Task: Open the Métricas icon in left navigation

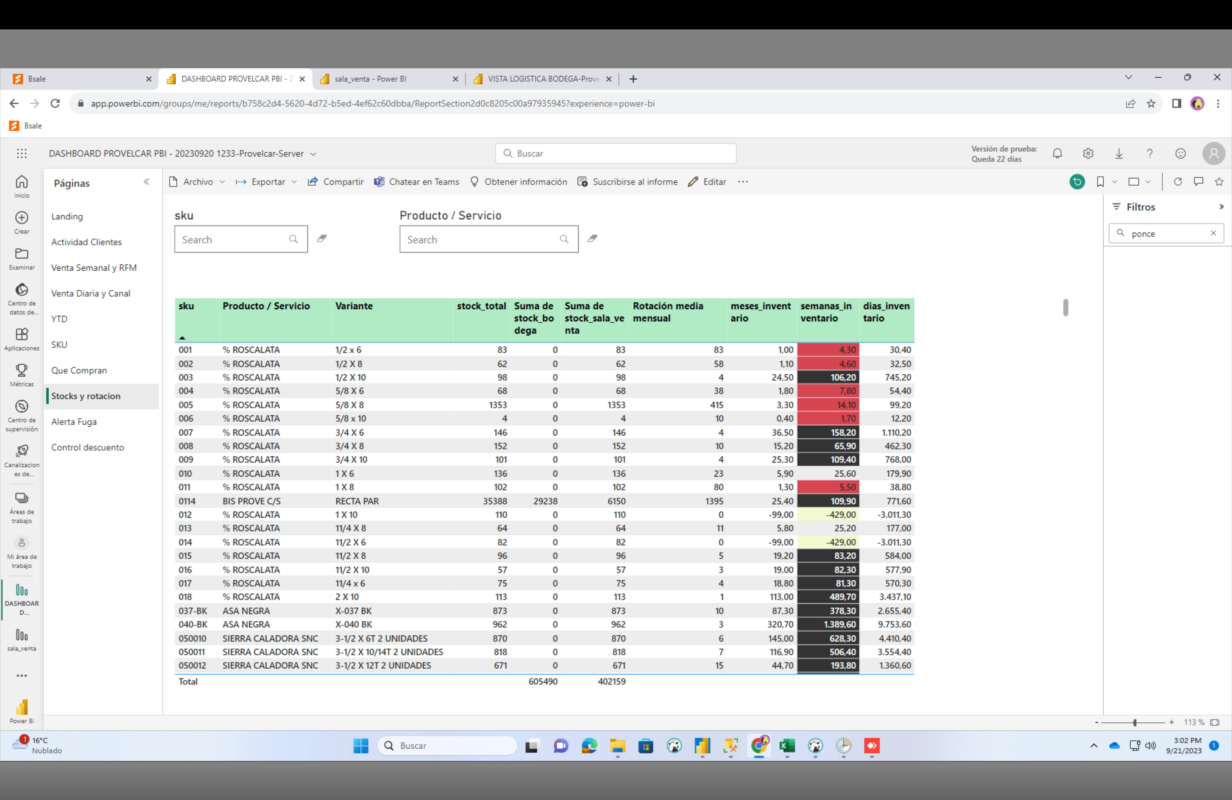Action: (22, 371)
